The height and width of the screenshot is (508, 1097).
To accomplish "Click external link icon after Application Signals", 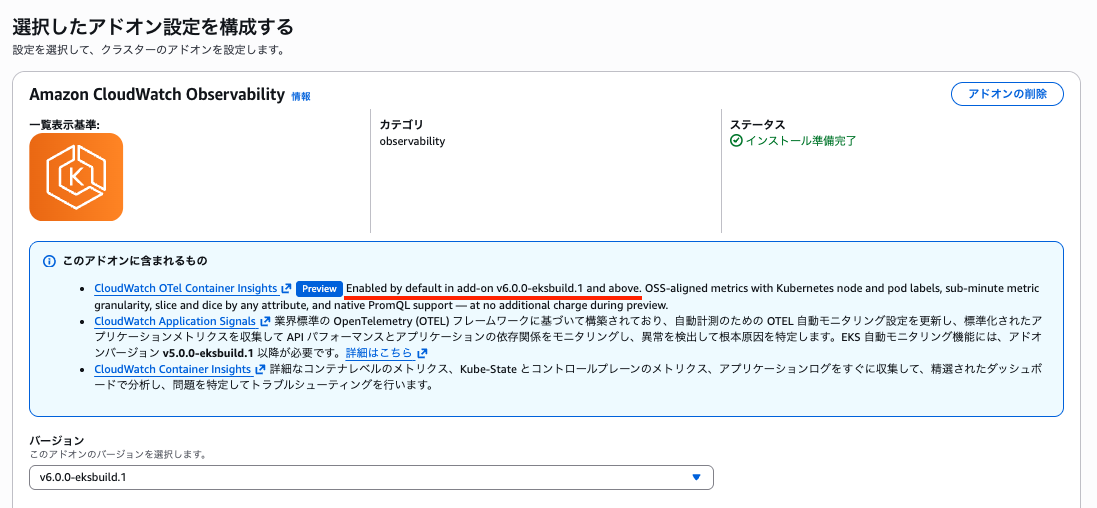I will tap(264, 321).
